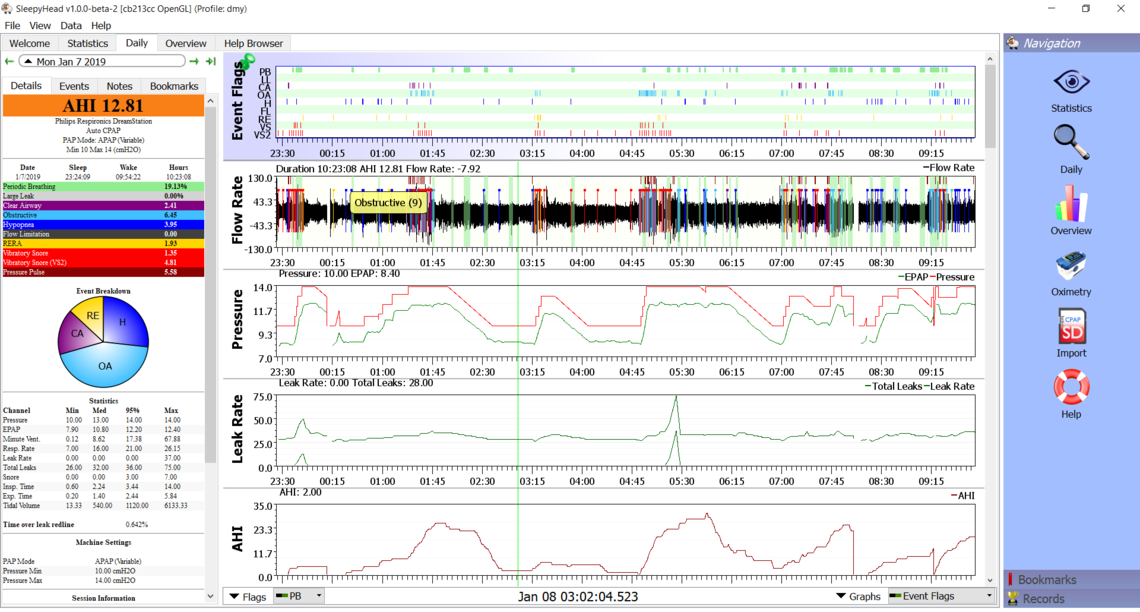Go to previous day with left arrow
Viewport: 1140px width, 612px height.
[9, 62]
